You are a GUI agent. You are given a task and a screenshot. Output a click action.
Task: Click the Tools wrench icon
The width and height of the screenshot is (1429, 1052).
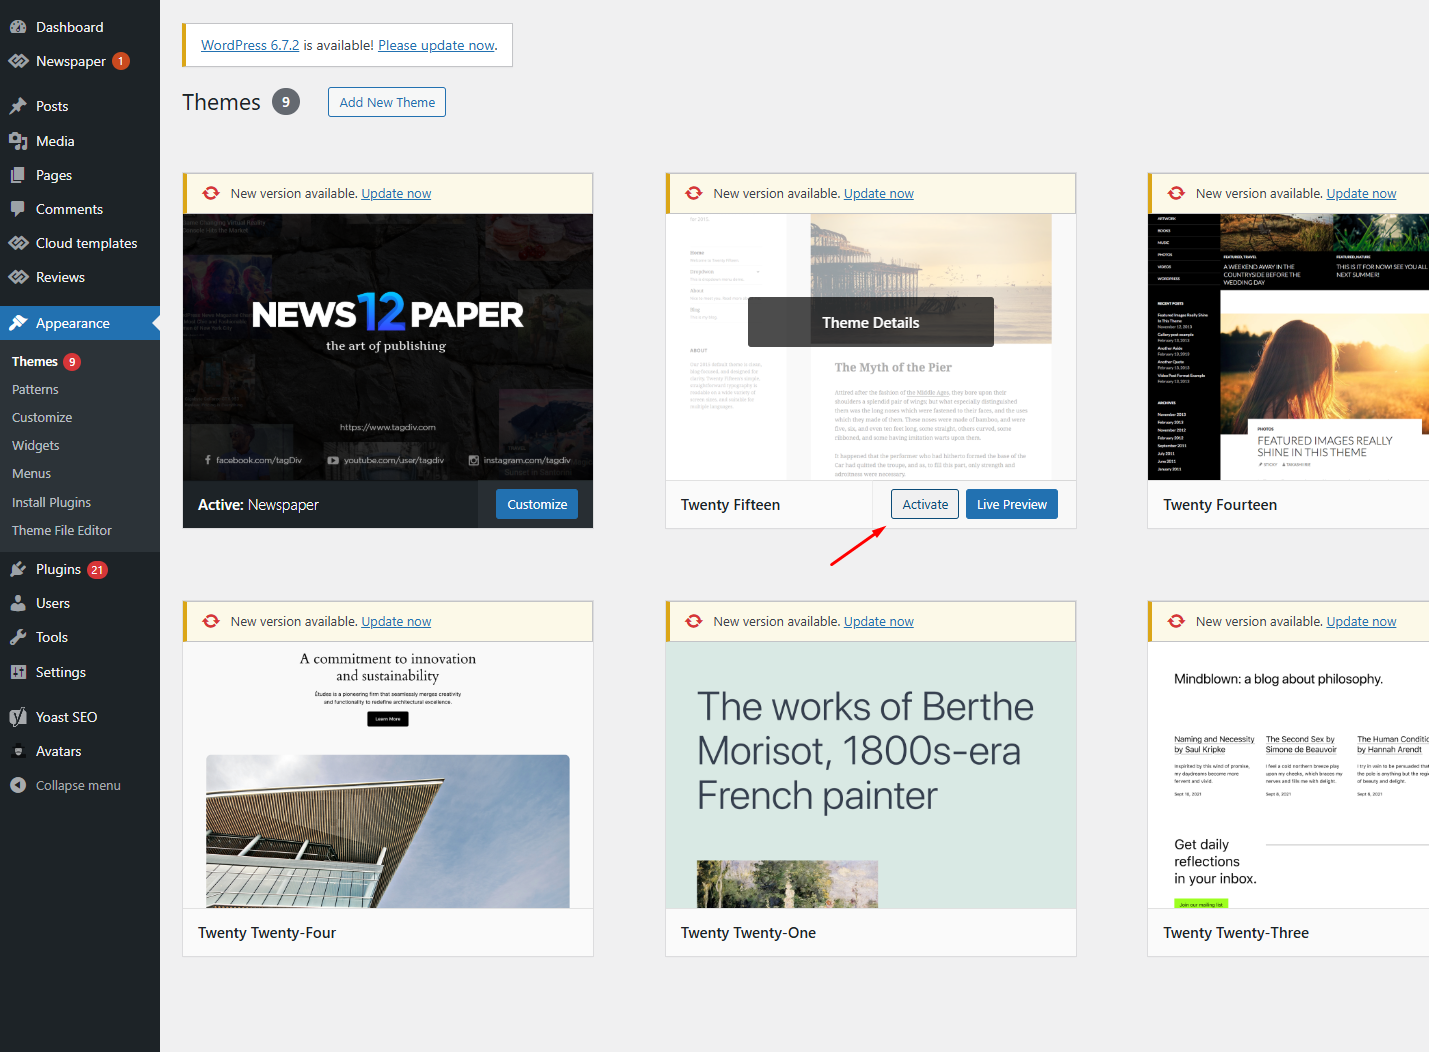point(18,637)
